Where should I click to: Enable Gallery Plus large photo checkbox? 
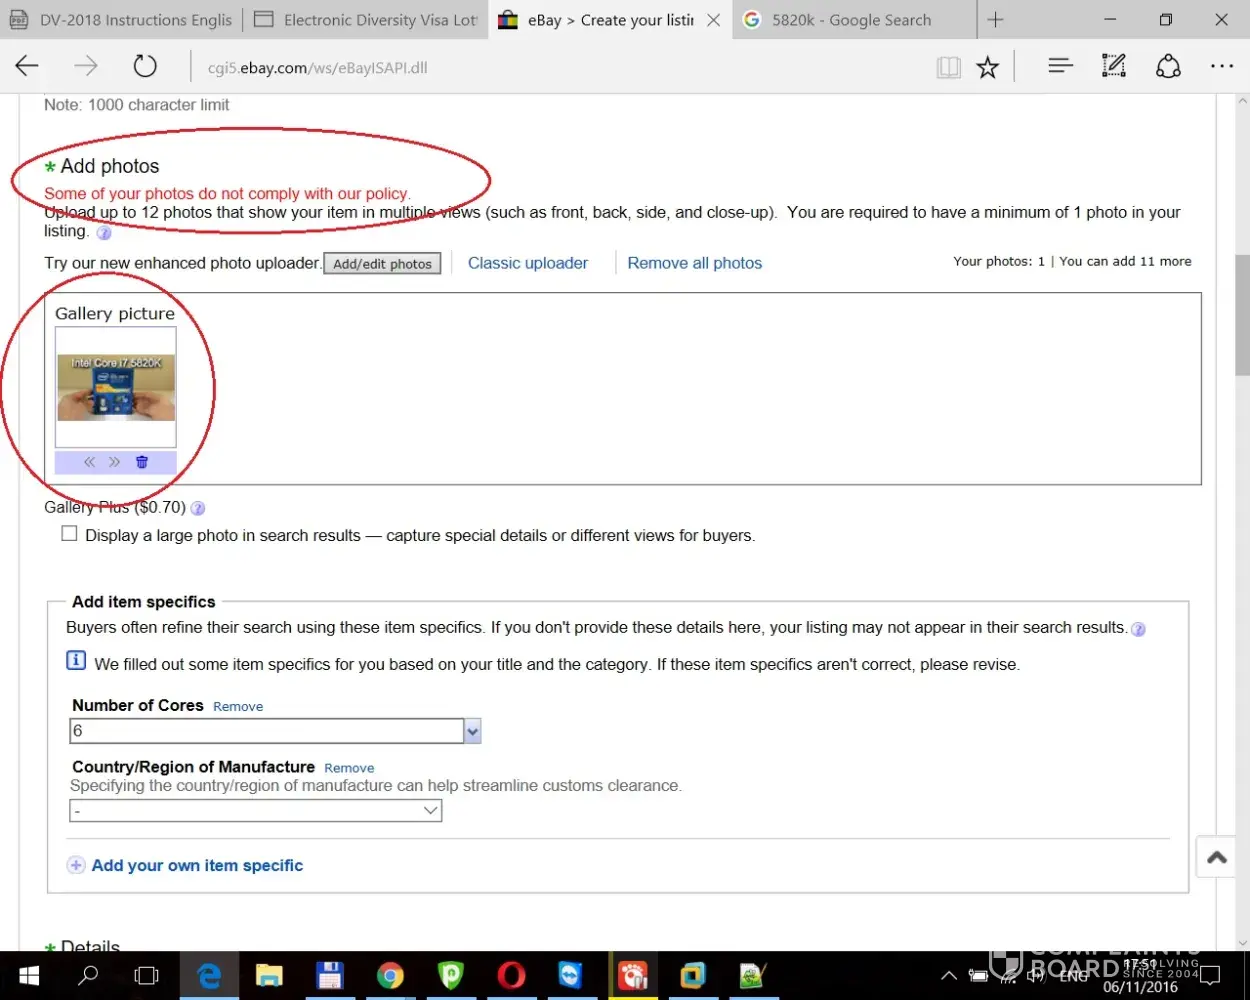point(69,534)
